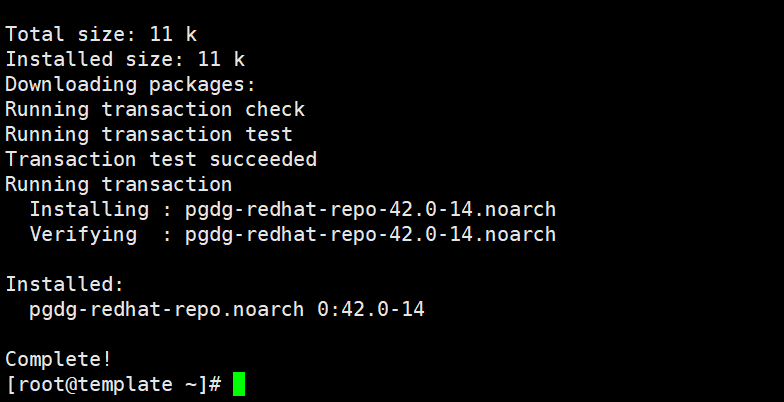
Task: Click package name on Verifying line
Action: pyautogui.click(x=370, y=234)
